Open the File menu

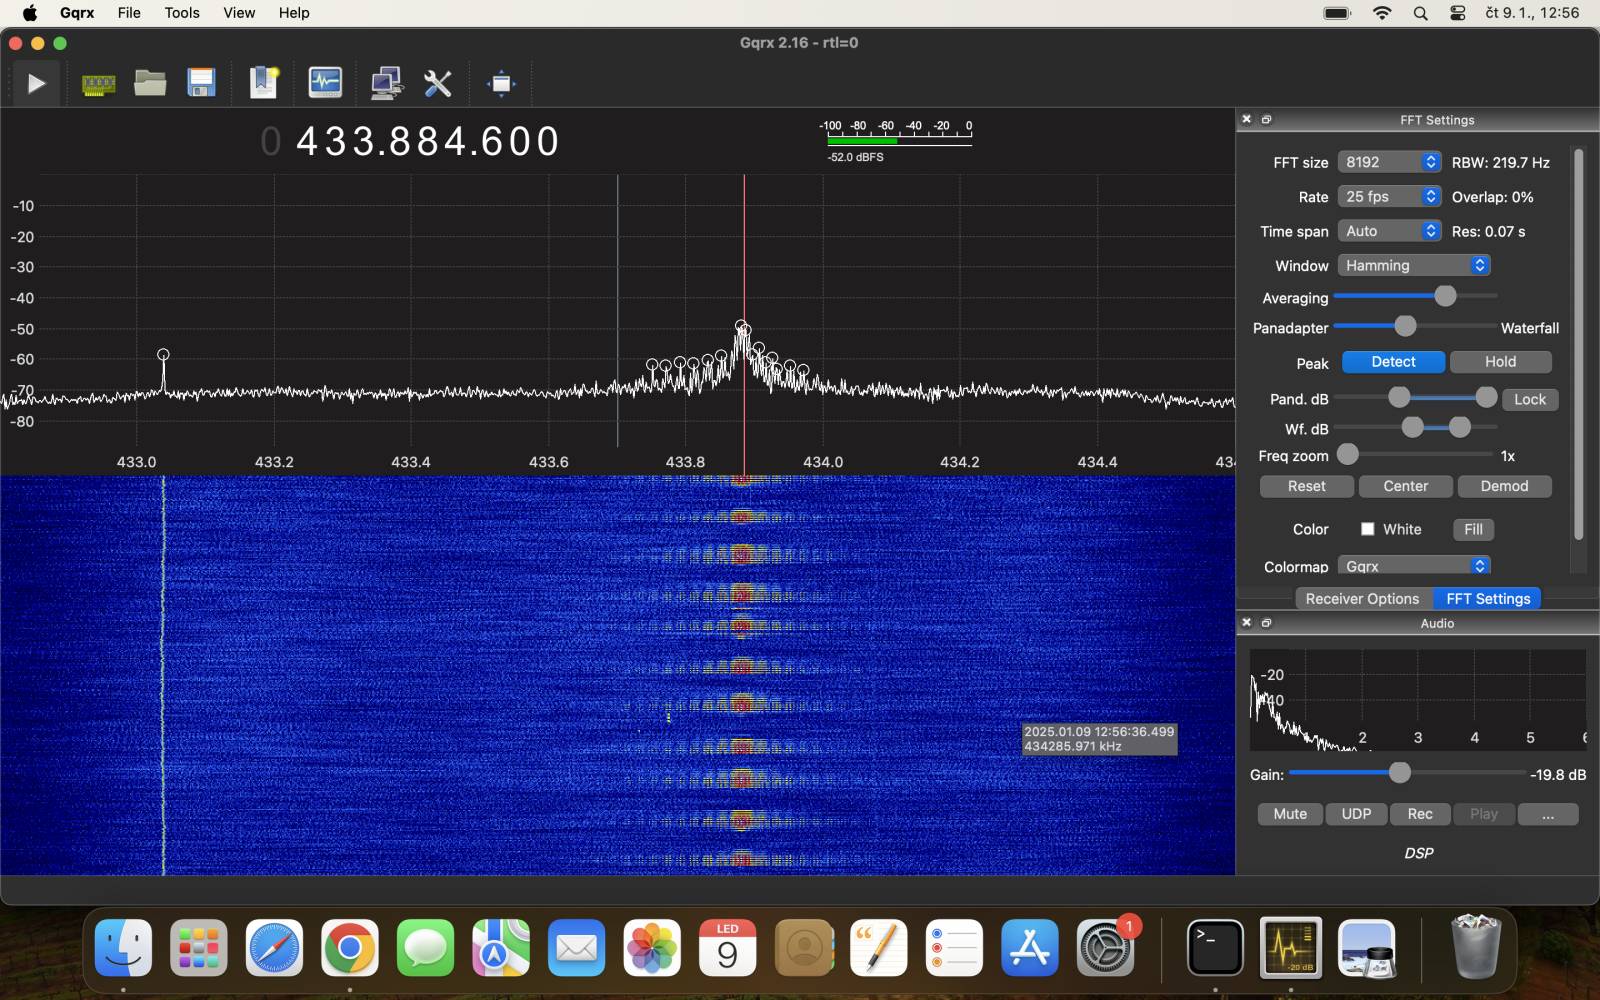(129, 13)
